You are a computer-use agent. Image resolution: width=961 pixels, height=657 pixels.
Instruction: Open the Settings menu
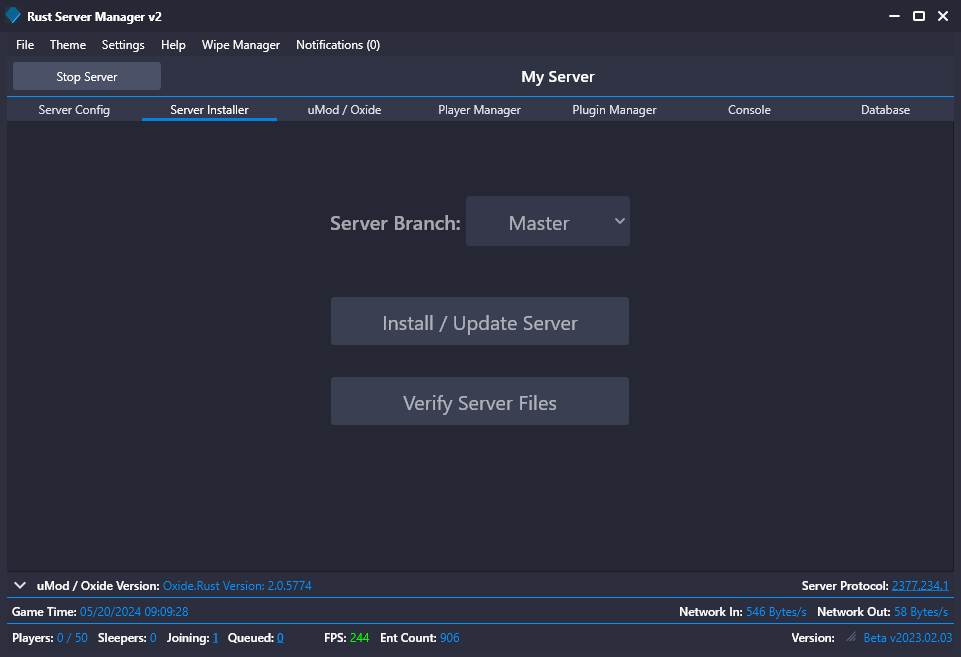123,45
